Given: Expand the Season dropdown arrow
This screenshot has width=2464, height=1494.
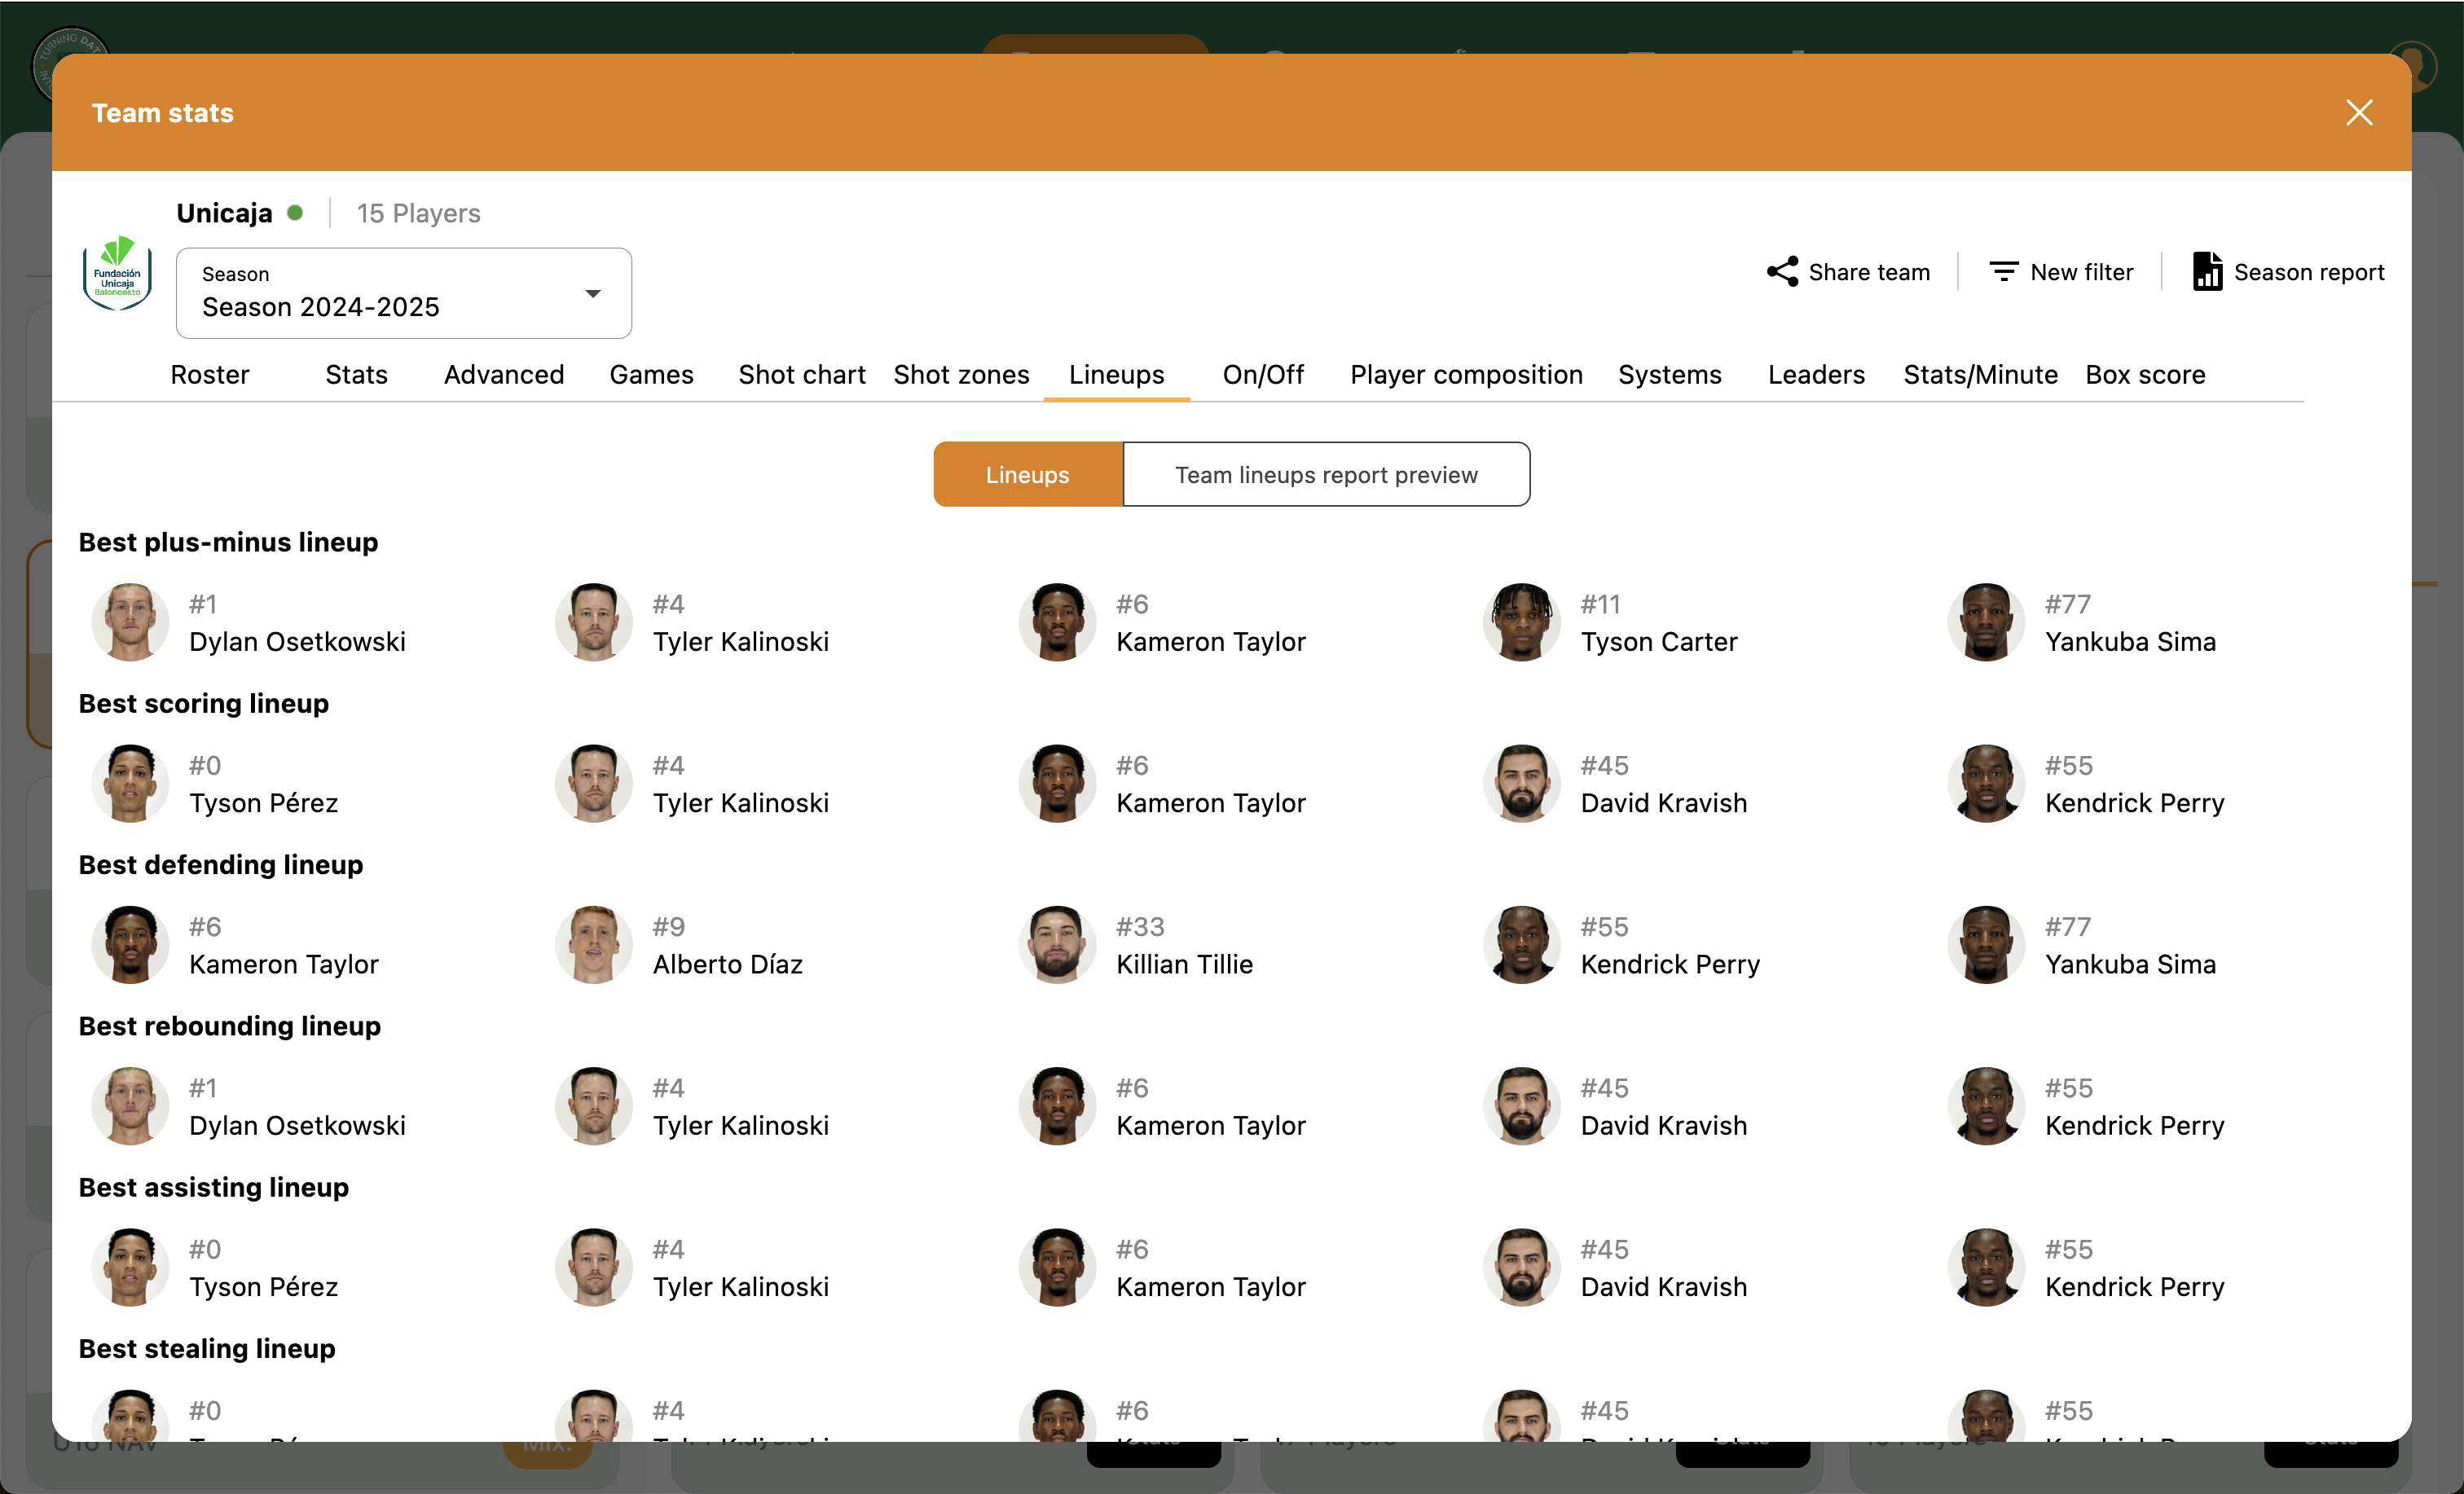Looking at the screenshot, I should pyautogui.click(x=593, y=294).
